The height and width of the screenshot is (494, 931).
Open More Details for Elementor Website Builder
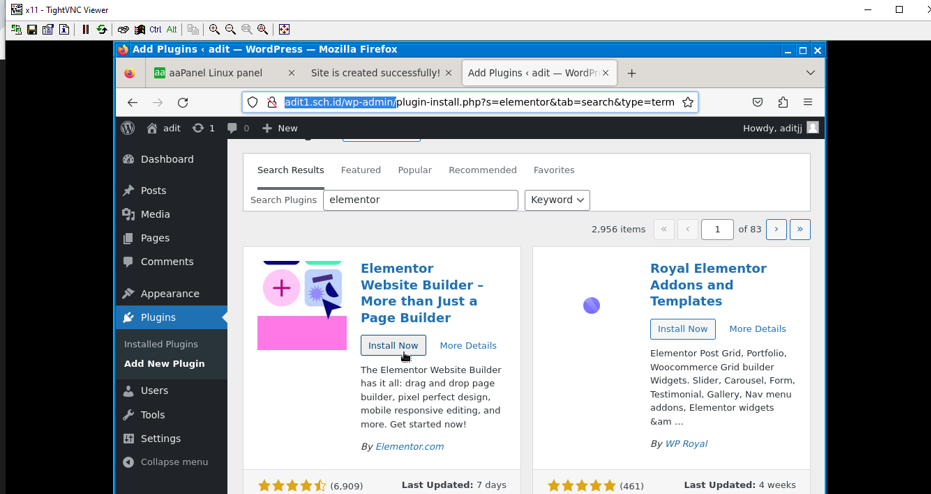click(468, 346)
